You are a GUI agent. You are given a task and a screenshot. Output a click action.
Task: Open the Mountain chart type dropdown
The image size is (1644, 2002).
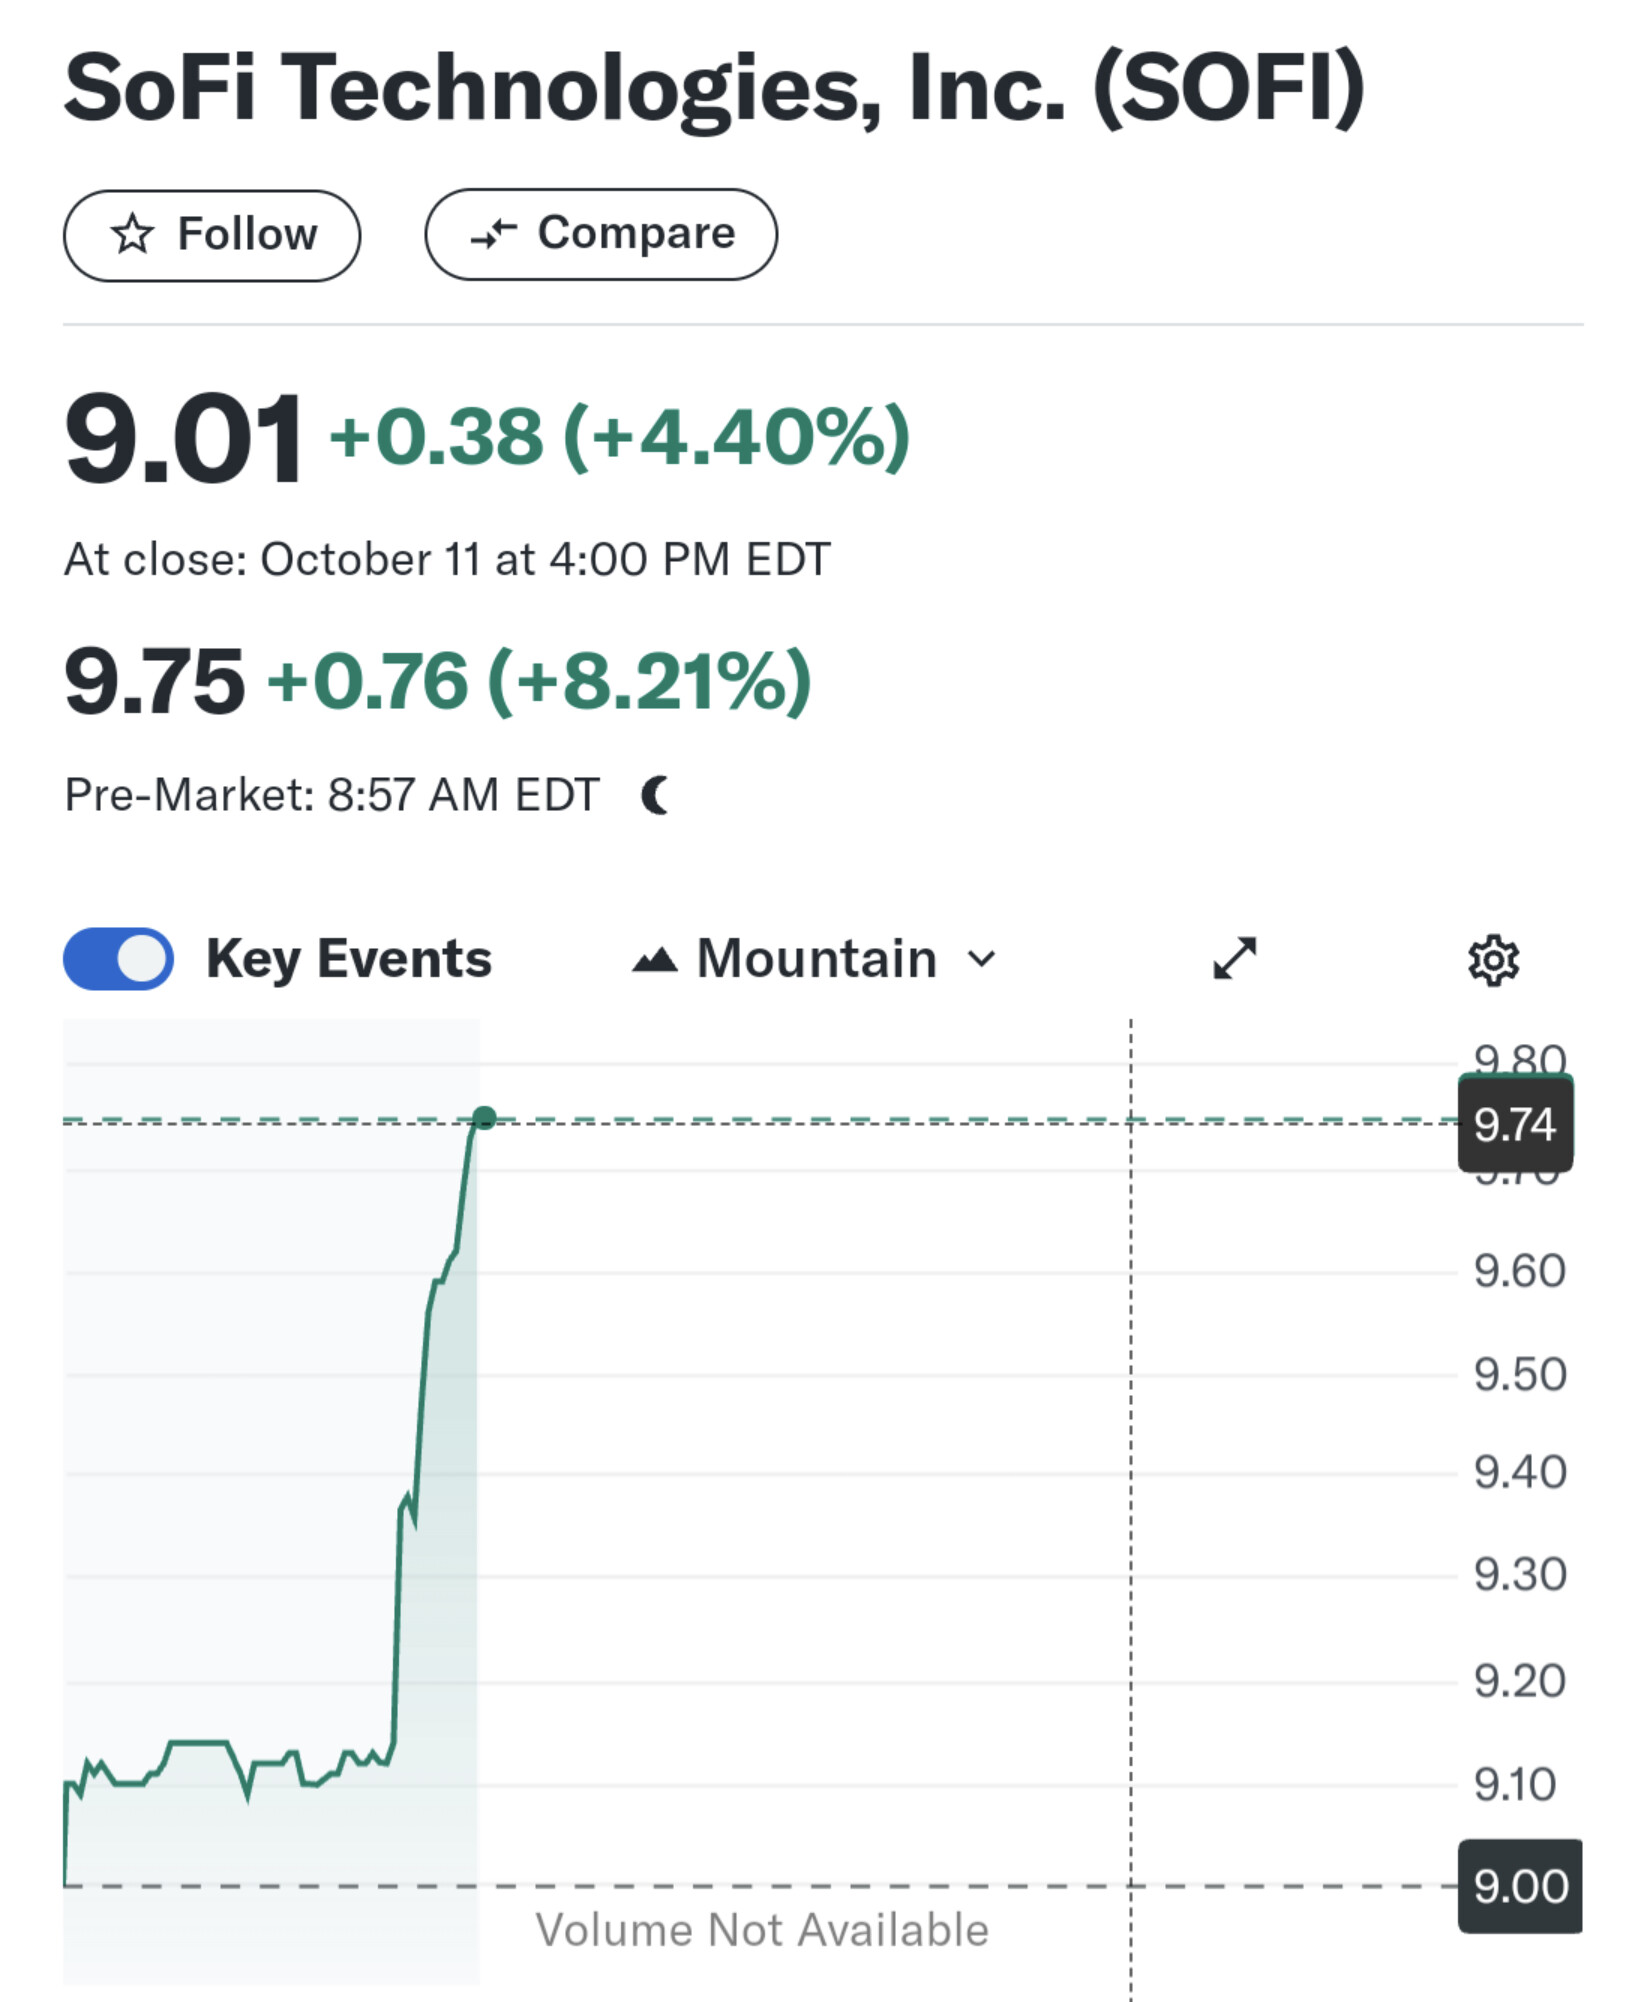pos(815,959)
